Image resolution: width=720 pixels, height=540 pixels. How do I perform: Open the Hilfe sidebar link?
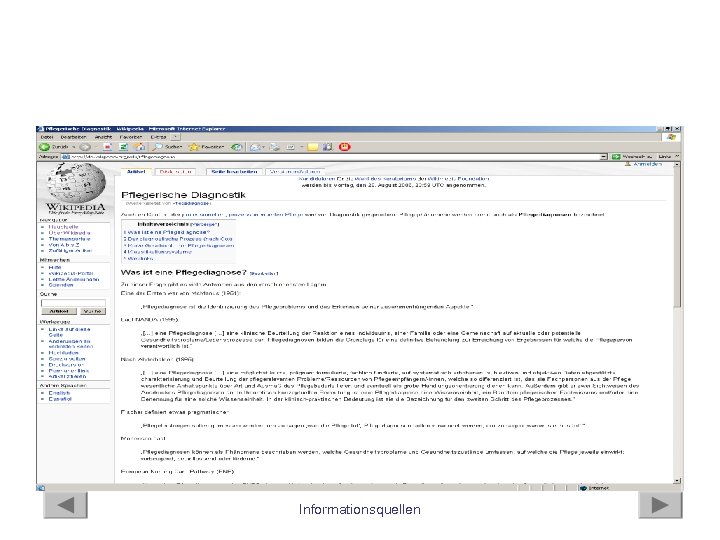(55, 267)
